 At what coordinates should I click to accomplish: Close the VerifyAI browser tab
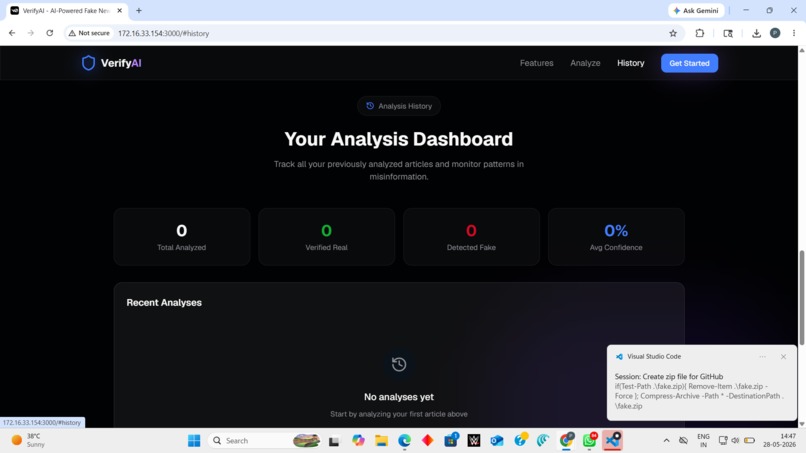pos(120,10)
